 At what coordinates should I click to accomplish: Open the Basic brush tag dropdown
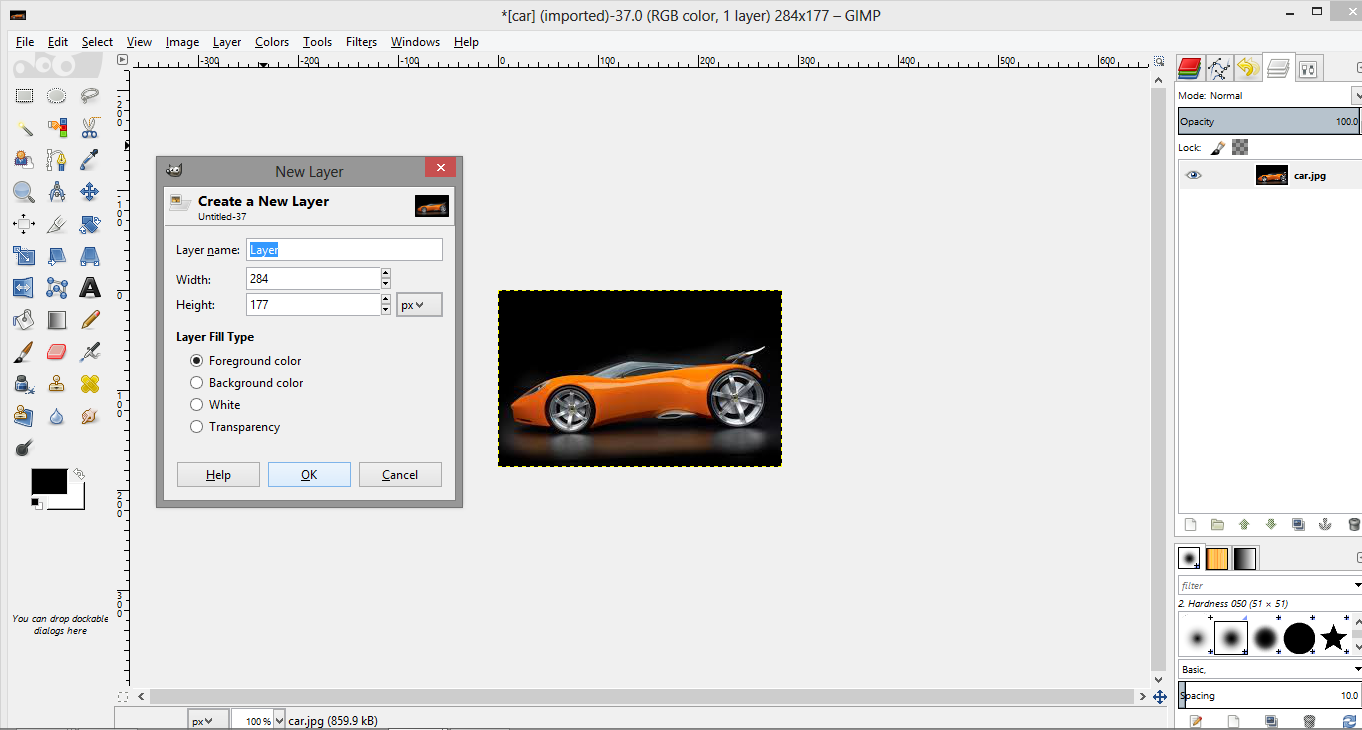point(1270,669)
